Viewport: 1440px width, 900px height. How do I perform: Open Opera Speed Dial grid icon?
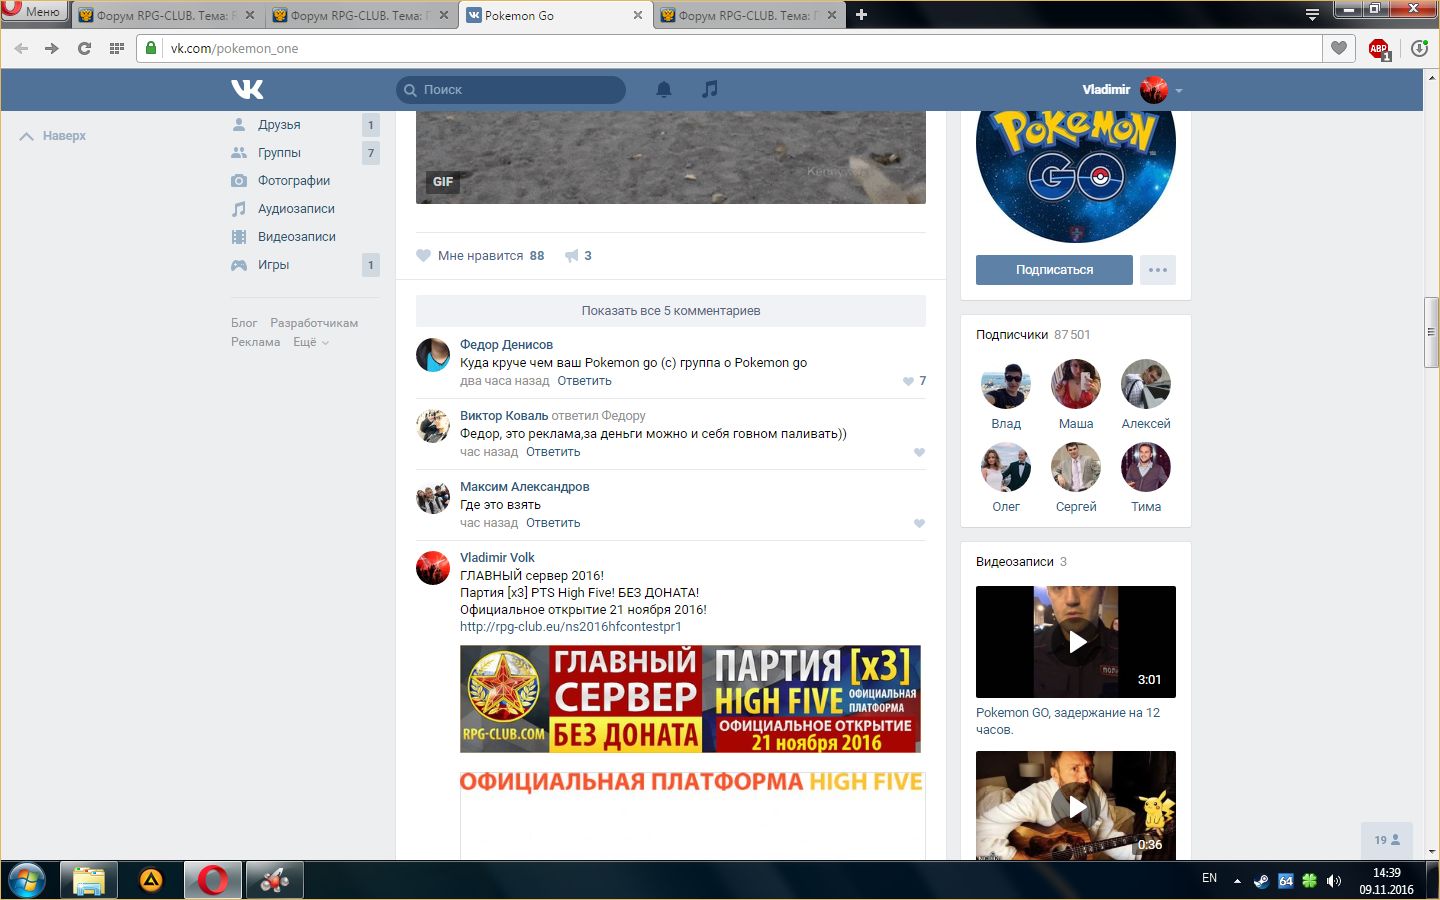click(117, 48)
